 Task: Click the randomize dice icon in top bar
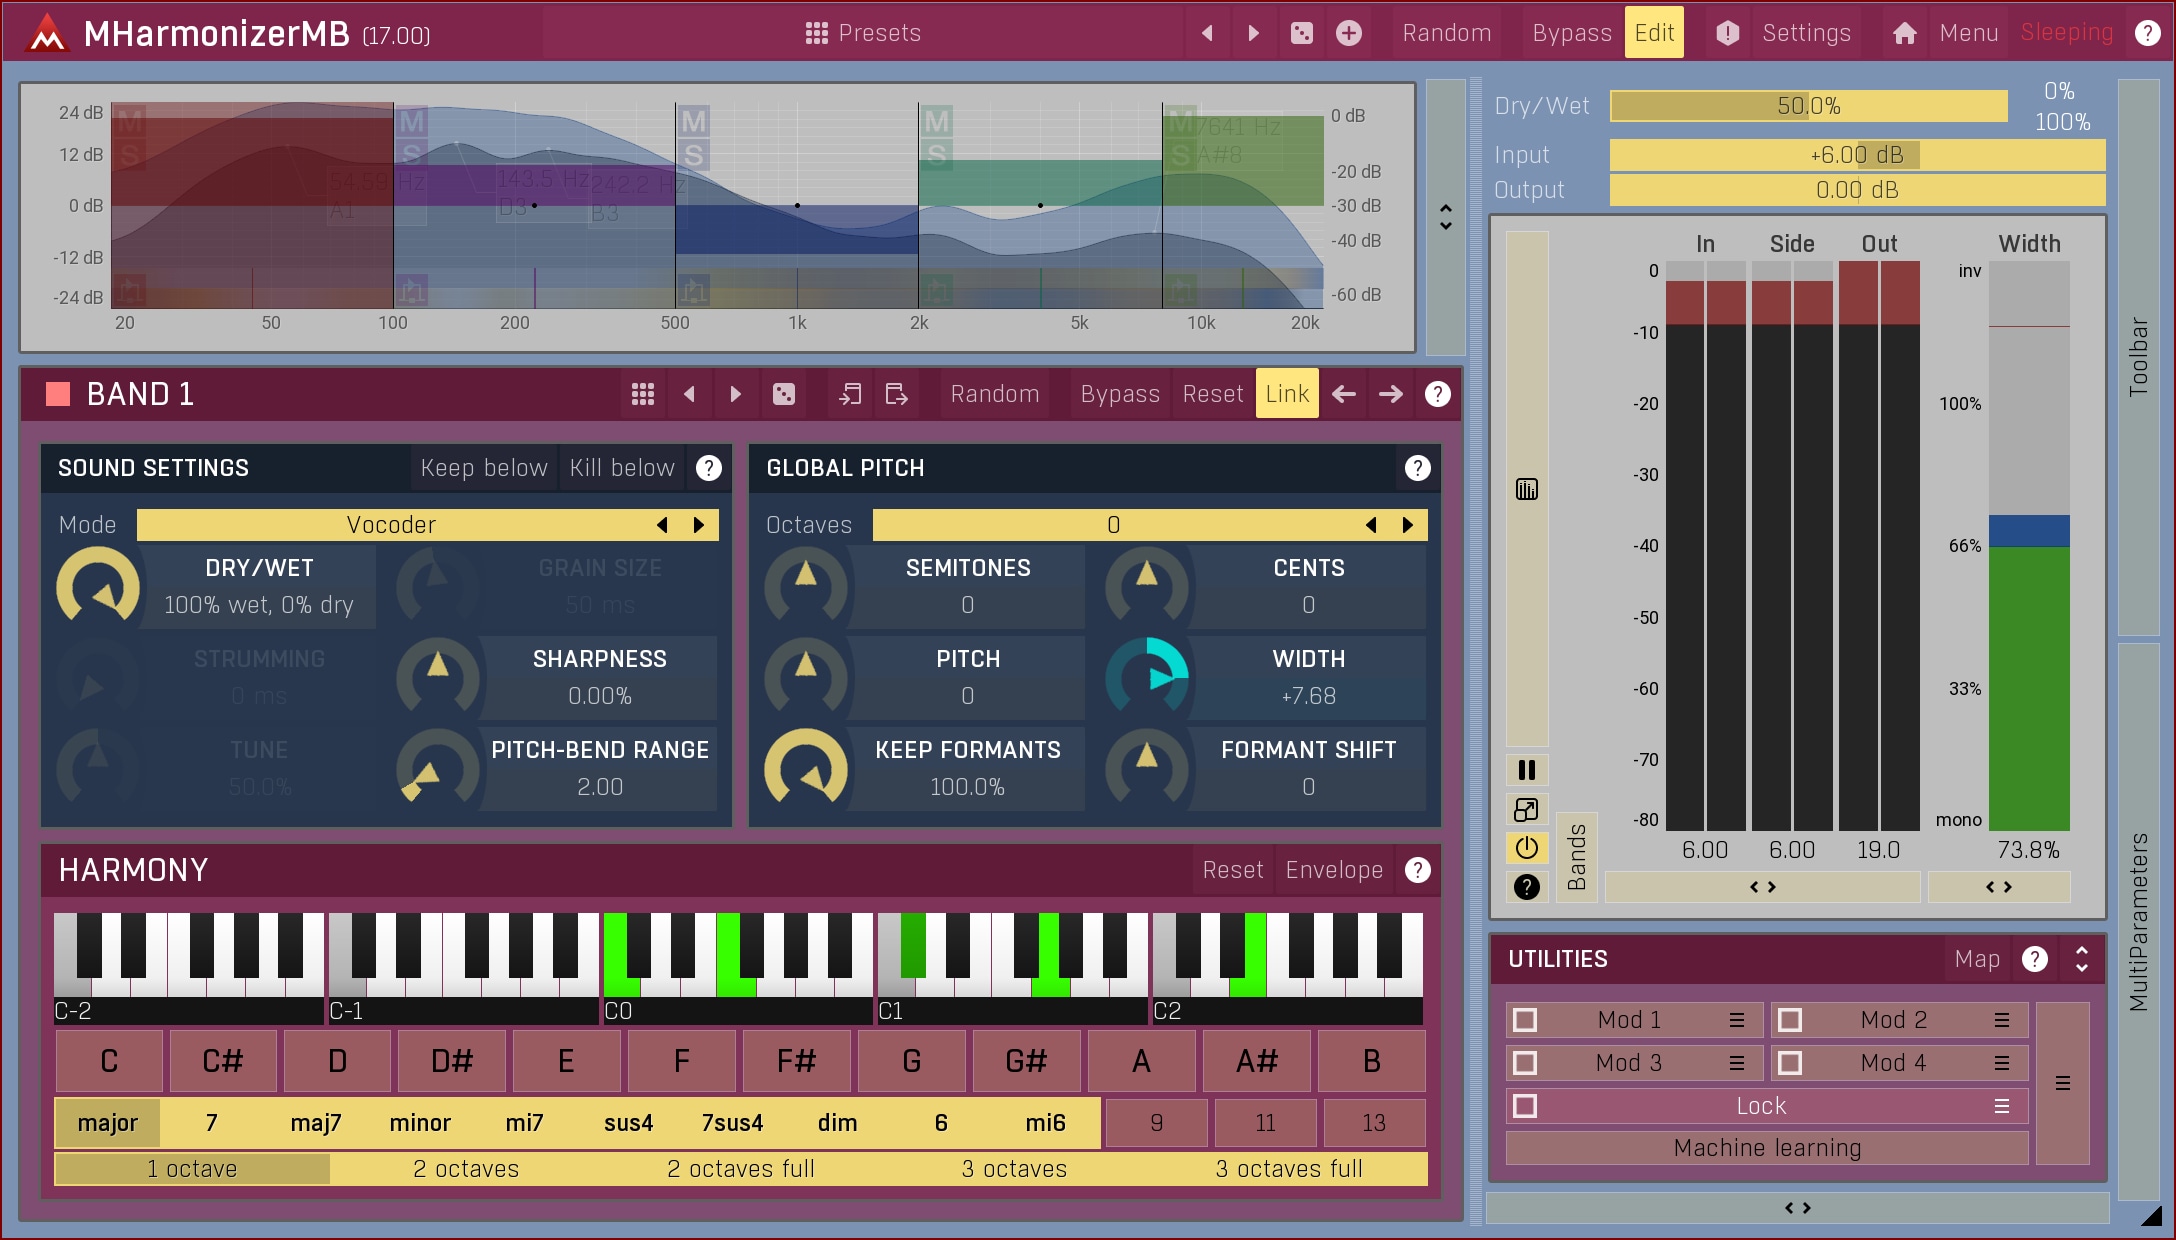[x=1301, y=33]
